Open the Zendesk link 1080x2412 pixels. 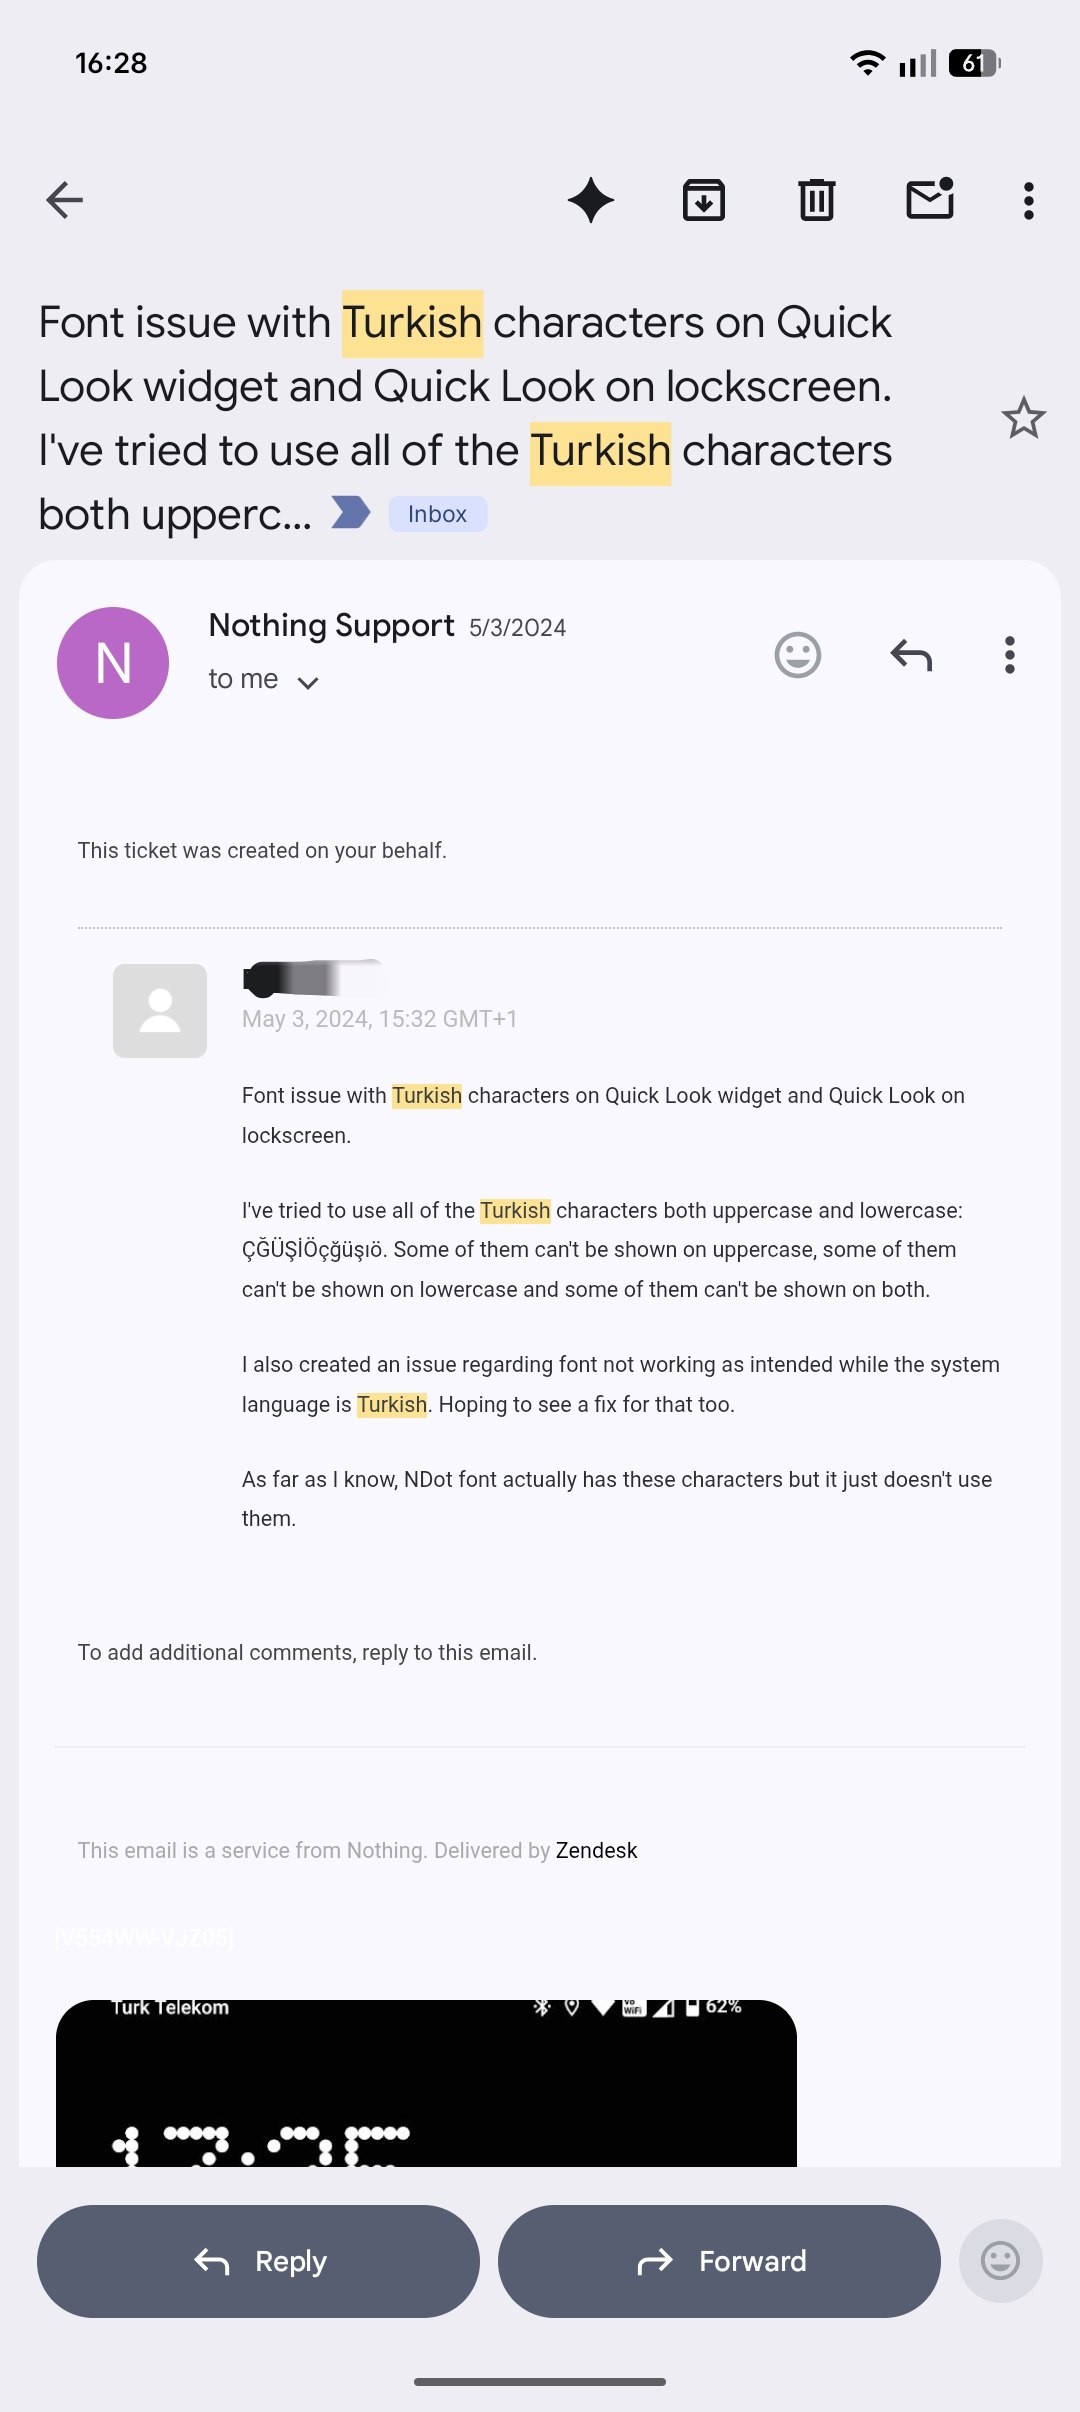click(x=596, y=1851)
